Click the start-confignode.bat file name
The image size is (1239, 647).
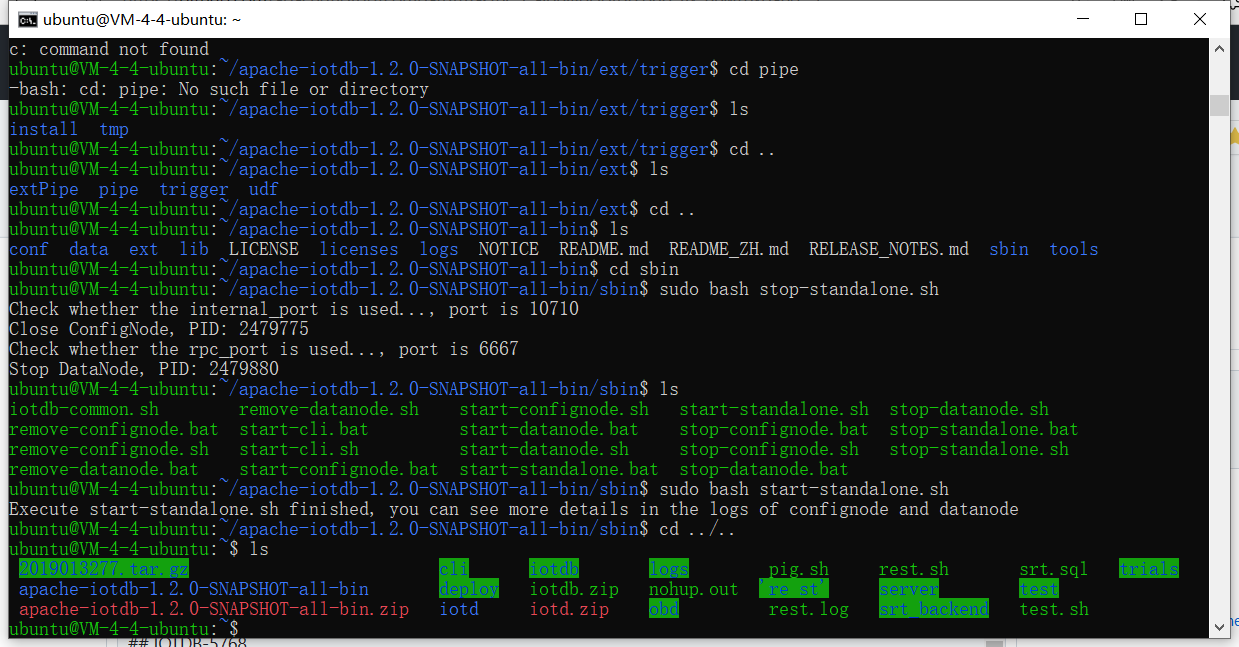tap(339, 469)
